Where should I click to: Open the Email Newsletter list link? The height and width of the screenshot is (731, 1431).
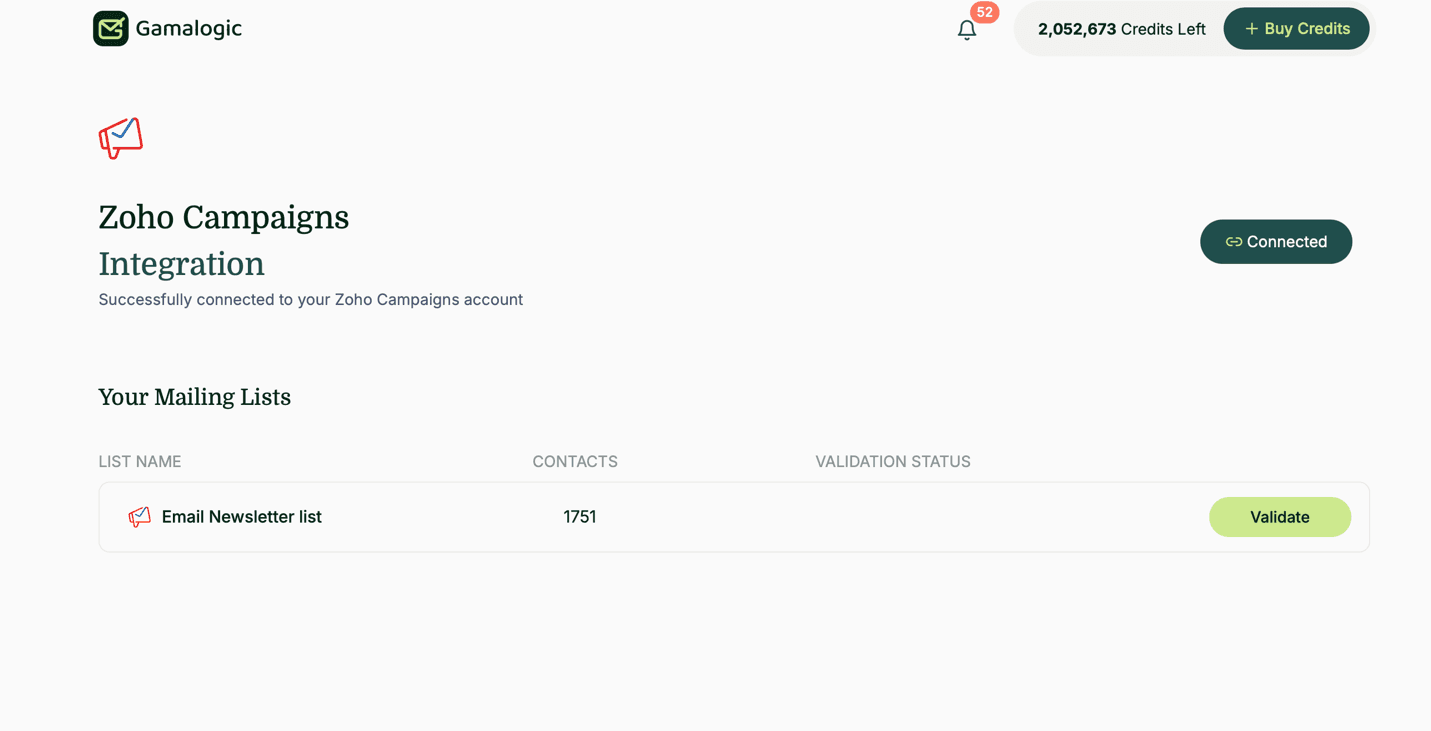pyautogui.click(x=242, y=517)
